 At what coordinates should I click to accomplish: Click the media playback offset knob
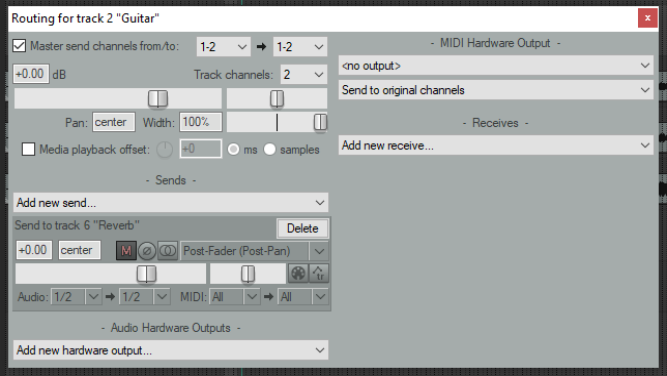[164, 150]
